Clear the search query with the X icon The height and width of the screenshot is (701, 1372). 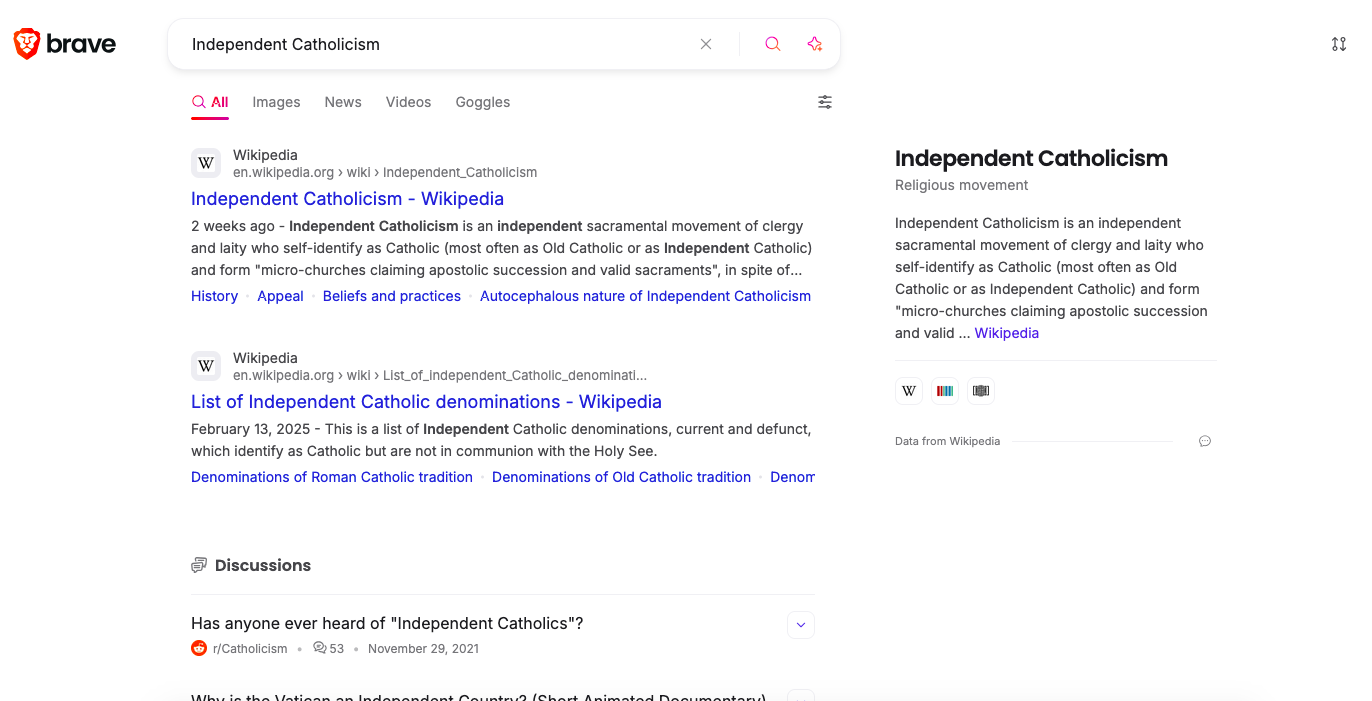[706, 44]
